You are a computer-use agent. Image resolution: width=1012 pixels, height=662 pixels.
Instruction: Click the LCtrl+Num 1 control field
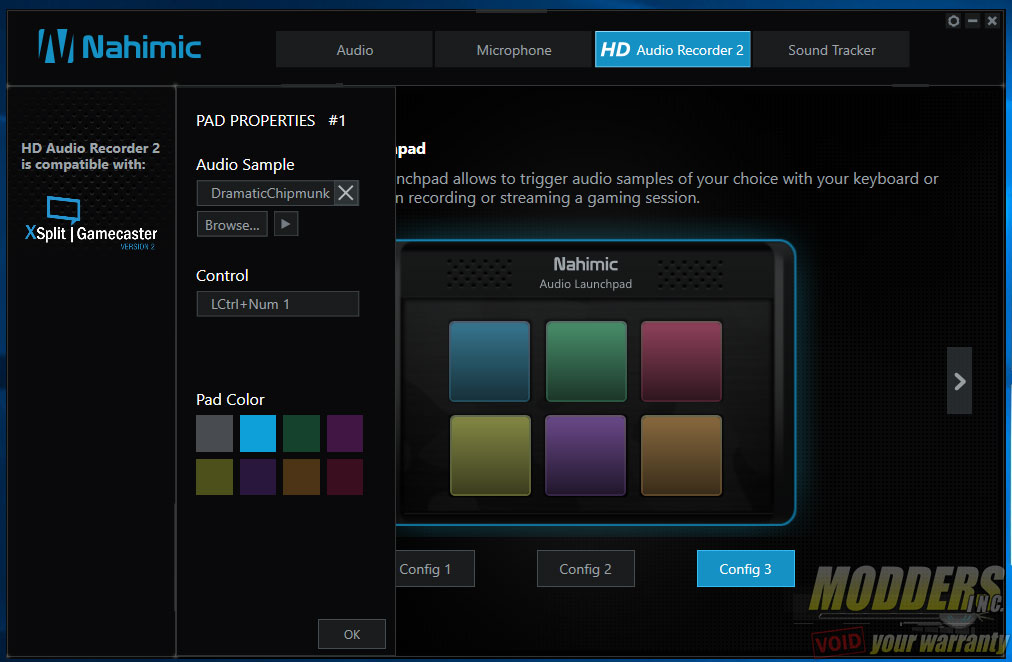point(278,304)
